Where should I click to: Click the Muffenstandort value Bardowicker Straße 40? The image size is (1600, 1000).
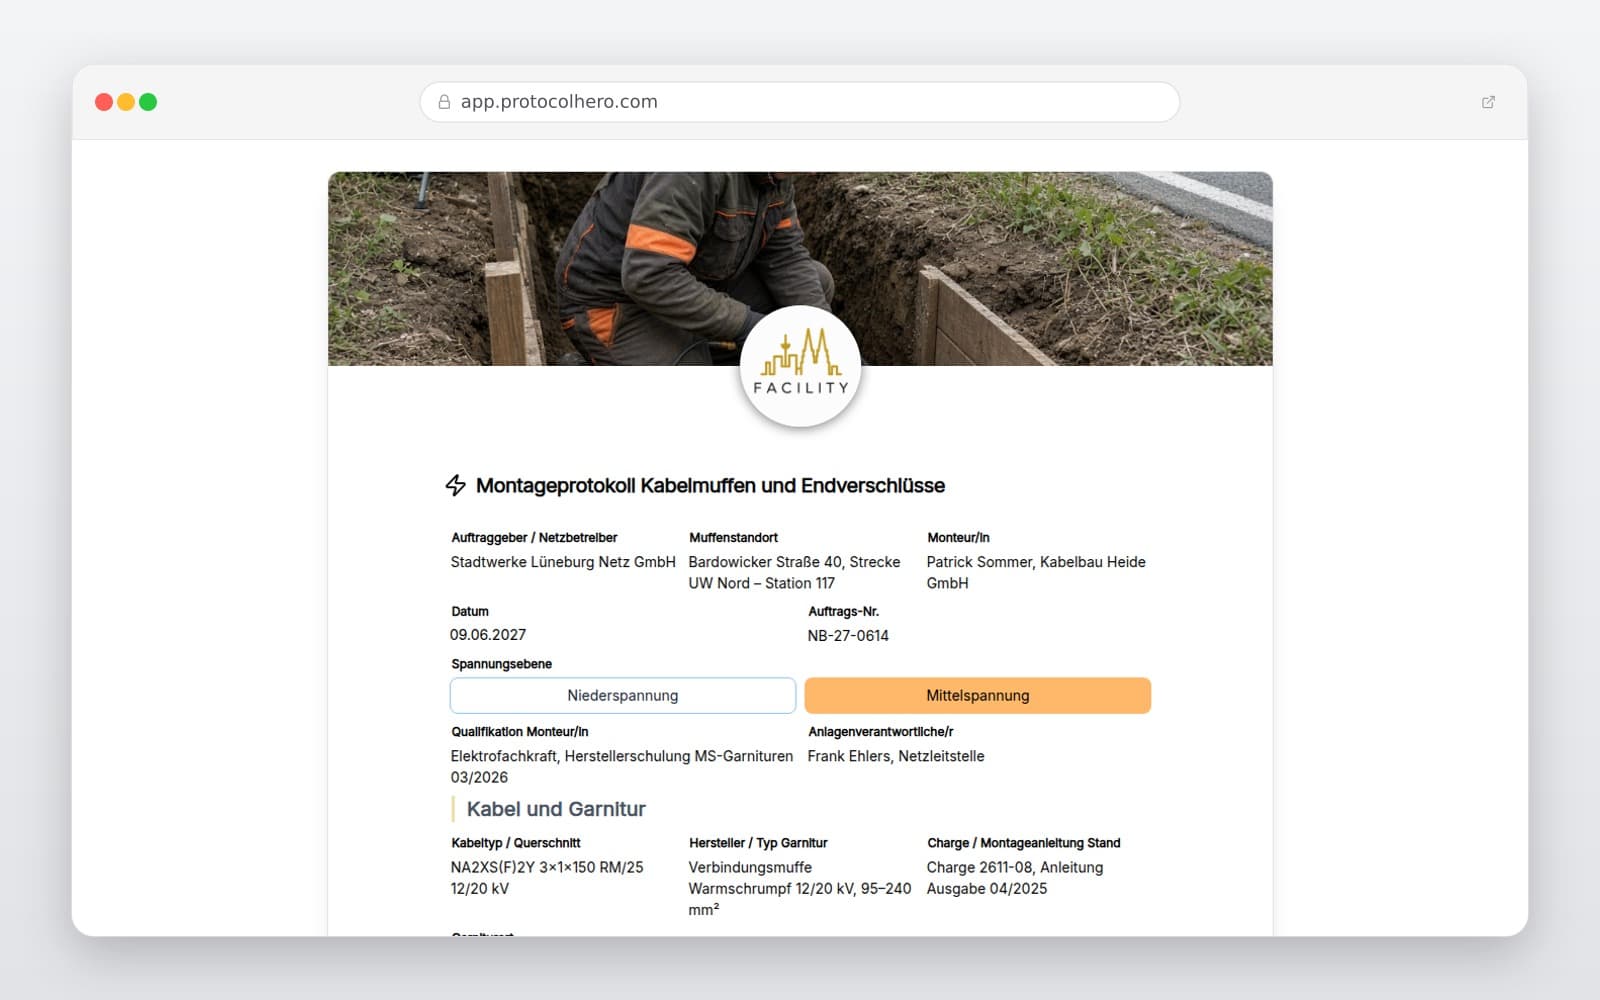tap(795, 572)
